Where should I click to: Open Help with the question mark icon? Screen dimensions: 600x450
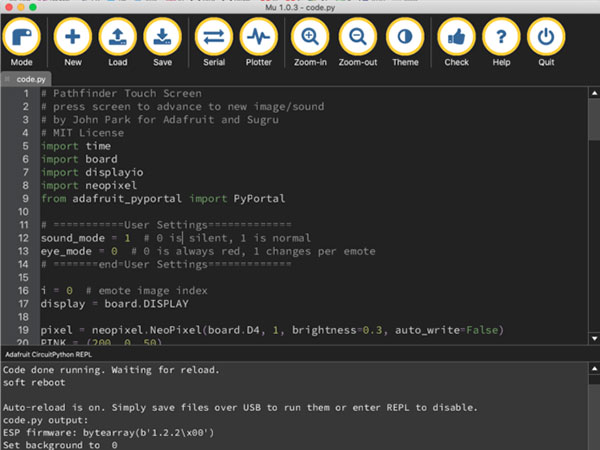pyautogui.click(x=501, y=40)
